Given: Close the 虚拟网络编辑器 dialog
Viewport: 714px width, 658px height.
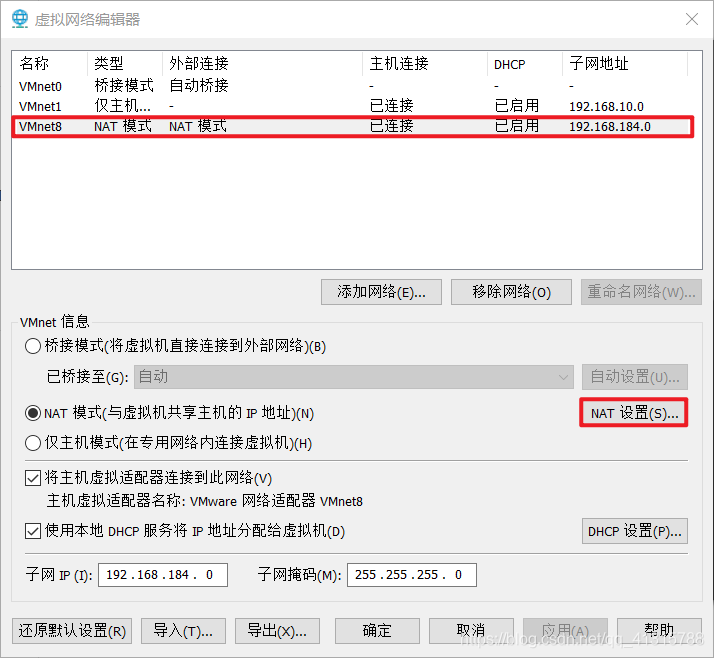Looking at the screenshot, I should (692, 19).
